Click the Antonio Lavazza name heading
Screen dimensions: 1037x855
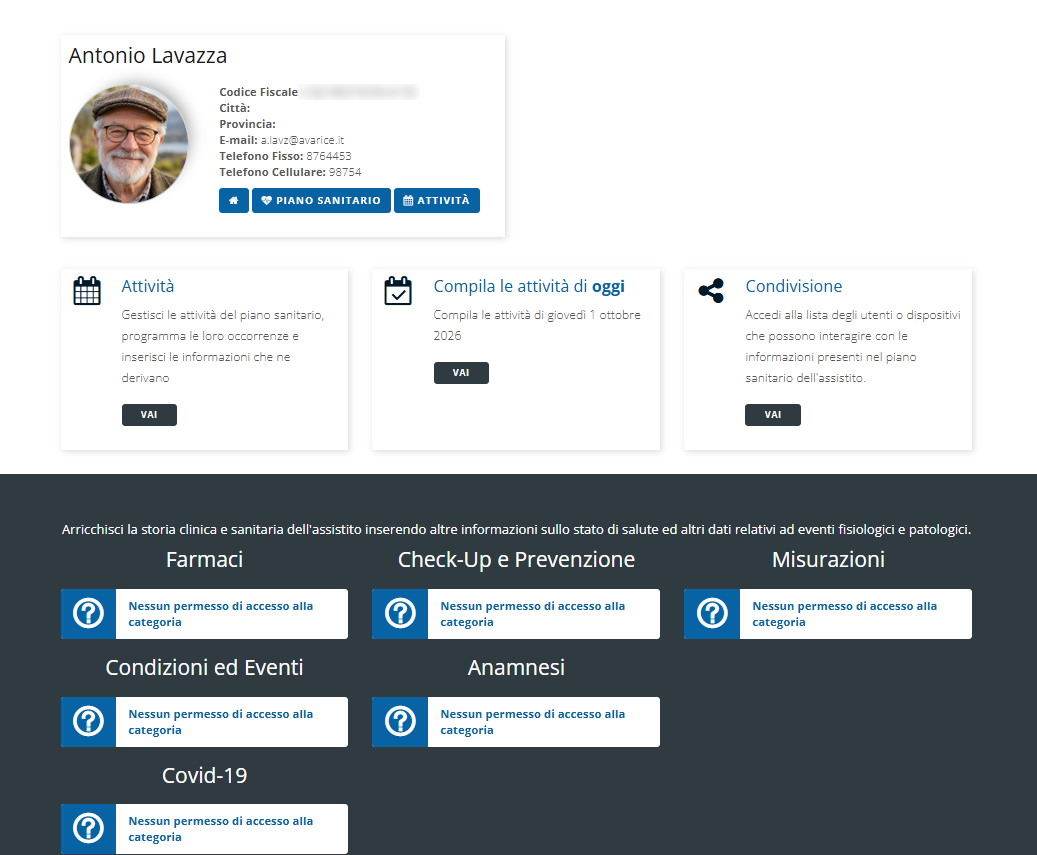[x=147, y=56]
